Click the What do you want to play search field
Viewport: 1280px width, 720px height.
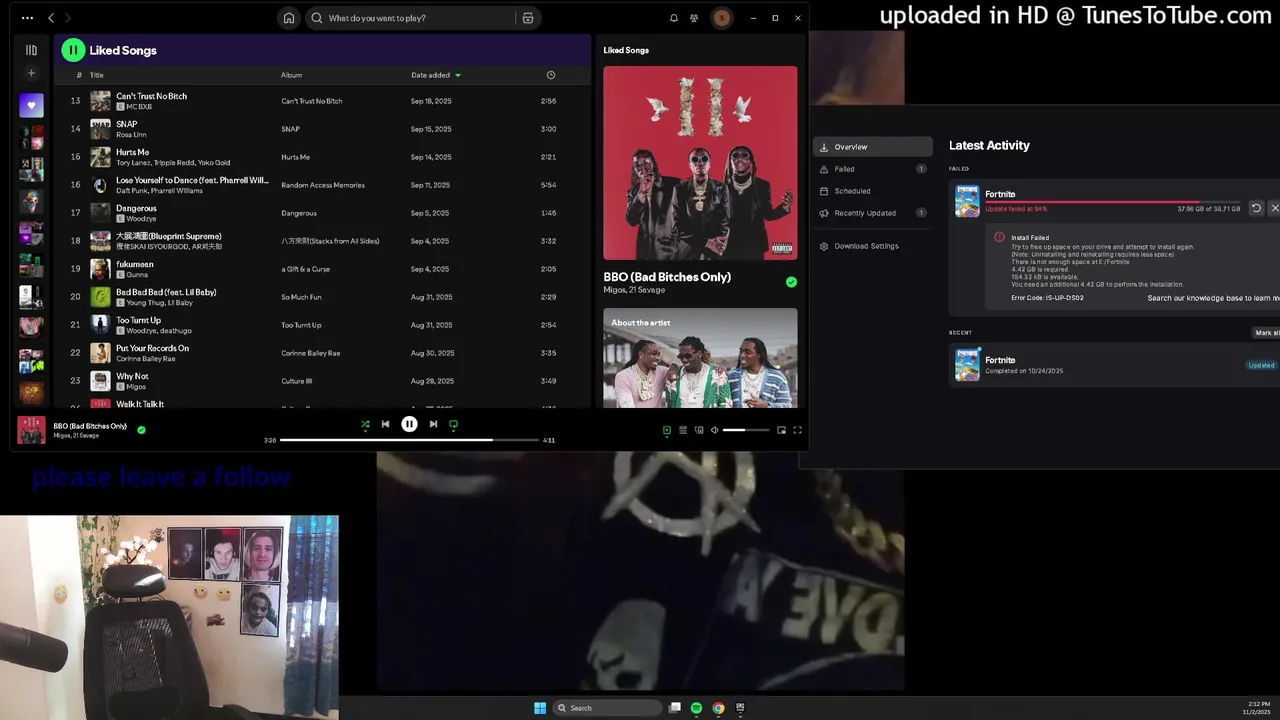412,18
